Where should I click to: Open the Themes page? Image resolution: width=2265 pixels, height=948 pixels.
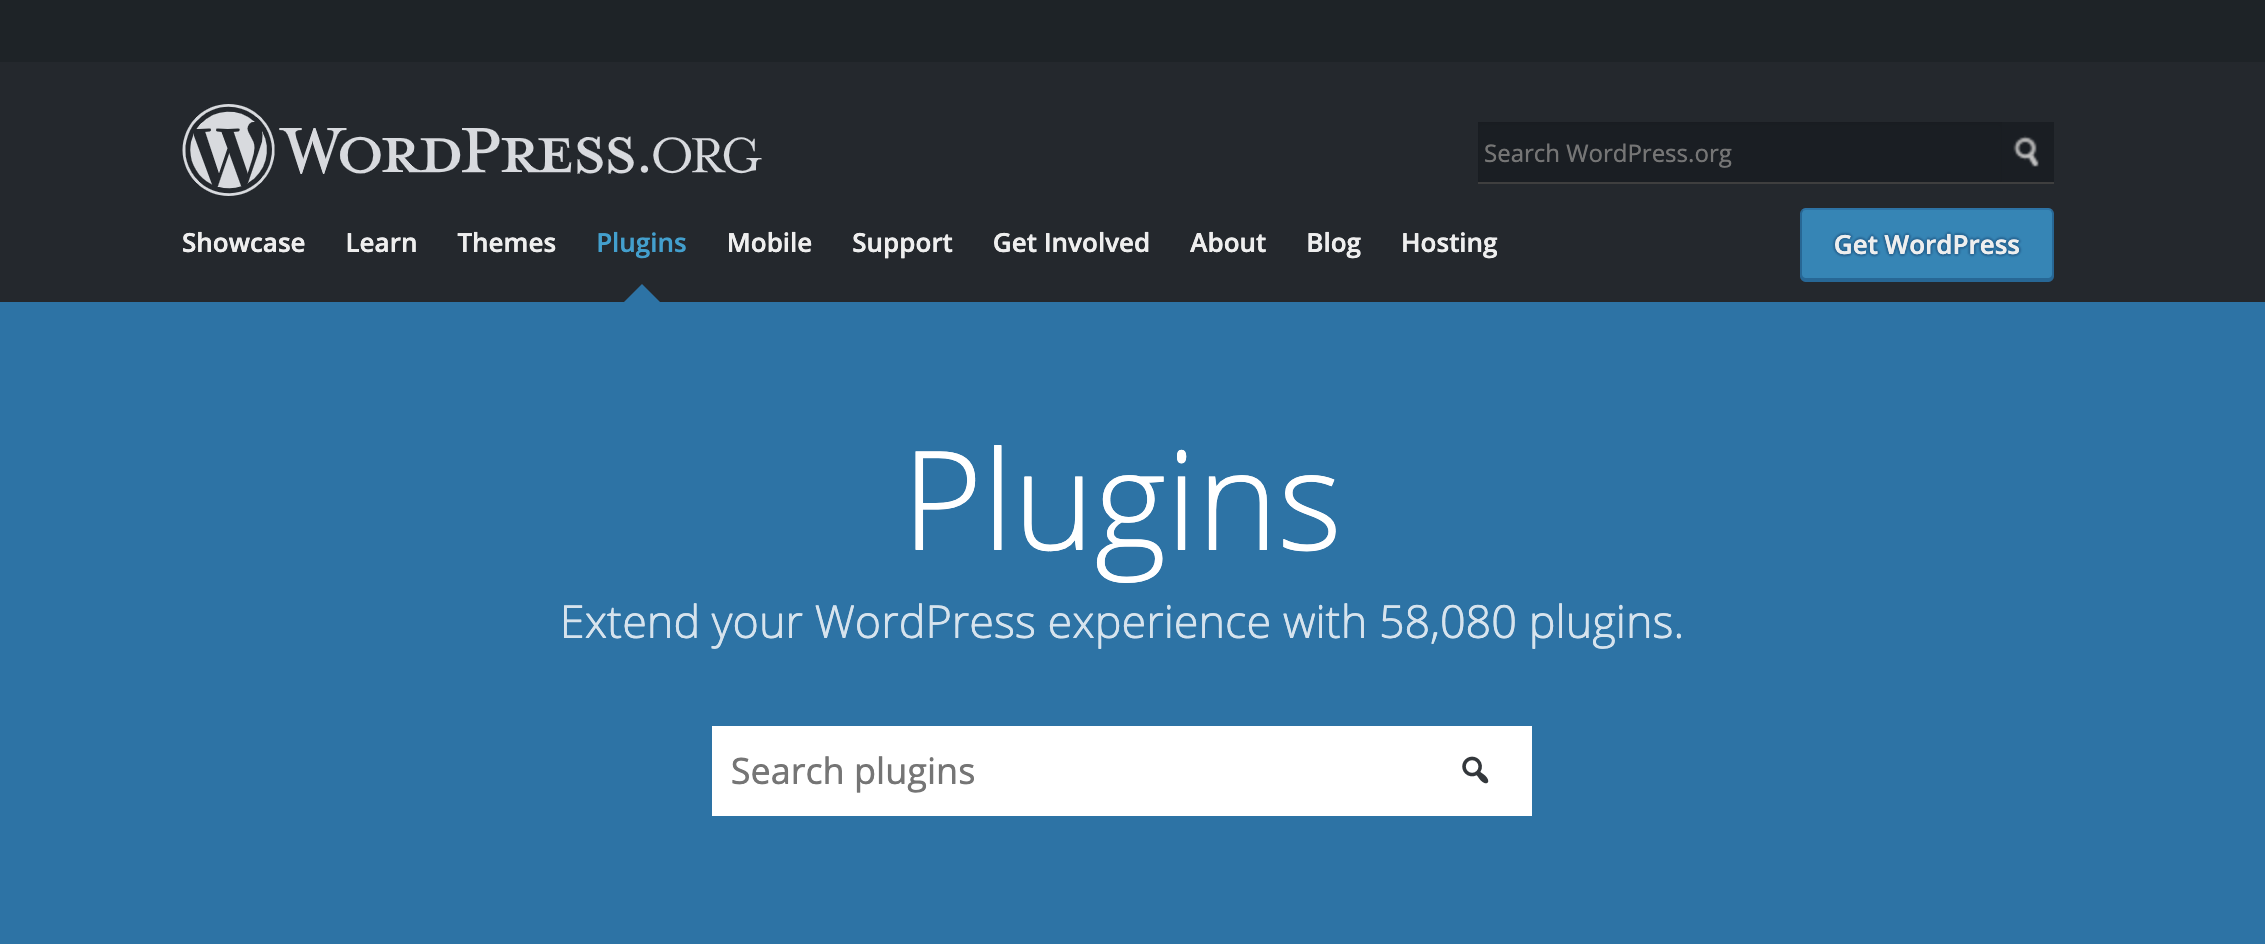506,242
